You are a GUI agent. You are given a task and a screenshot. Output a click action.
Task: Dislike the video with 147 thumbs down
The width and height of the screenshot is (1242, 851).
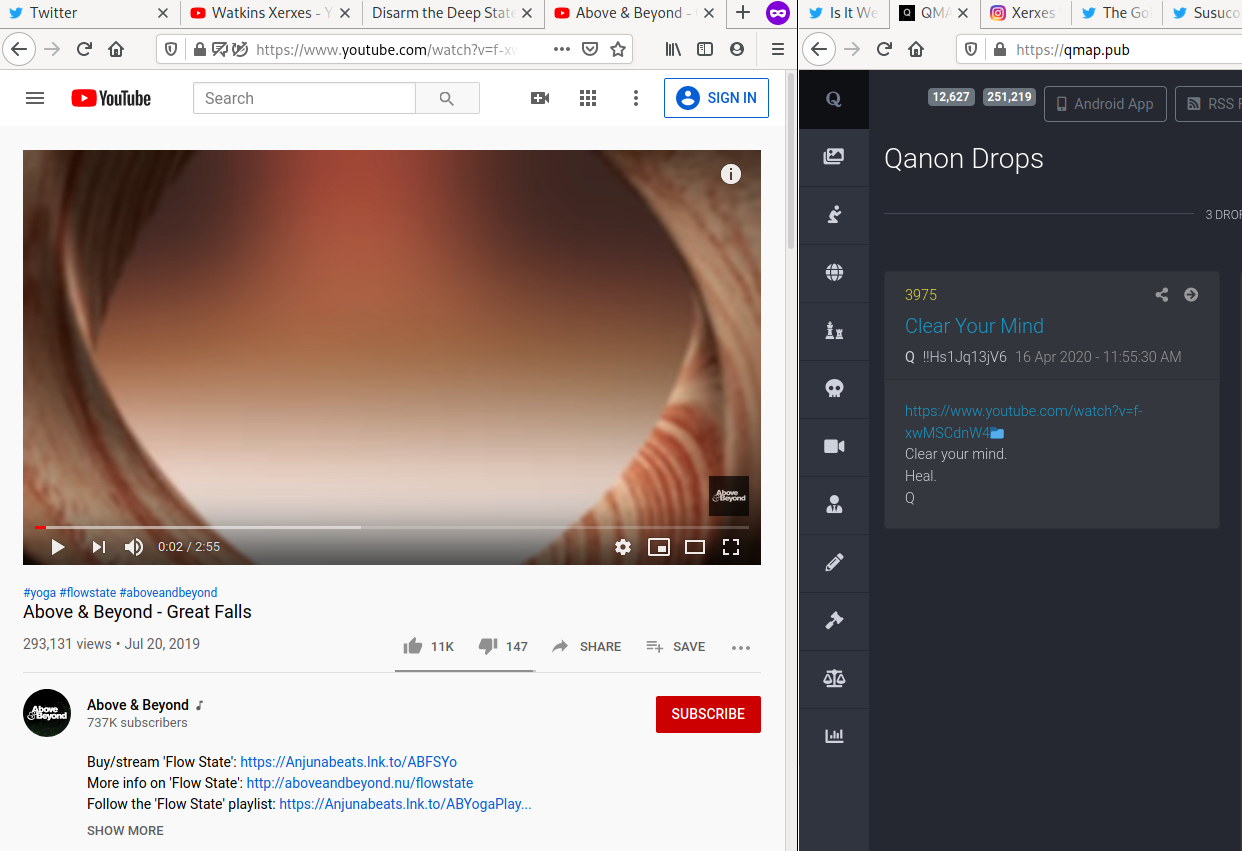pyautogui.click(x=503, y=647)
